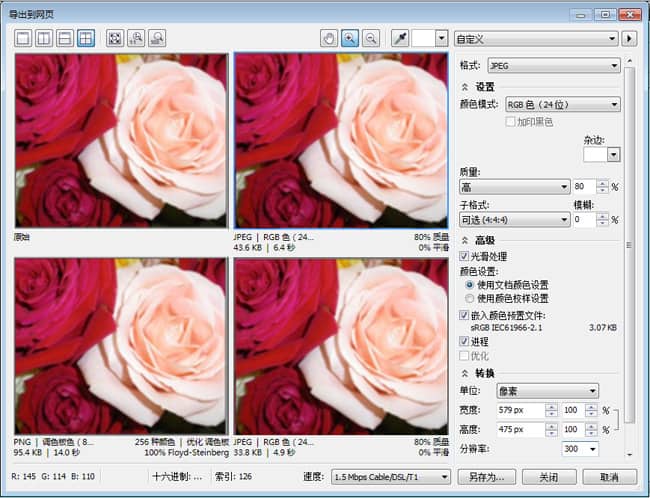Toggle the 进程 checkbox
650x498 pixels.
464,341
